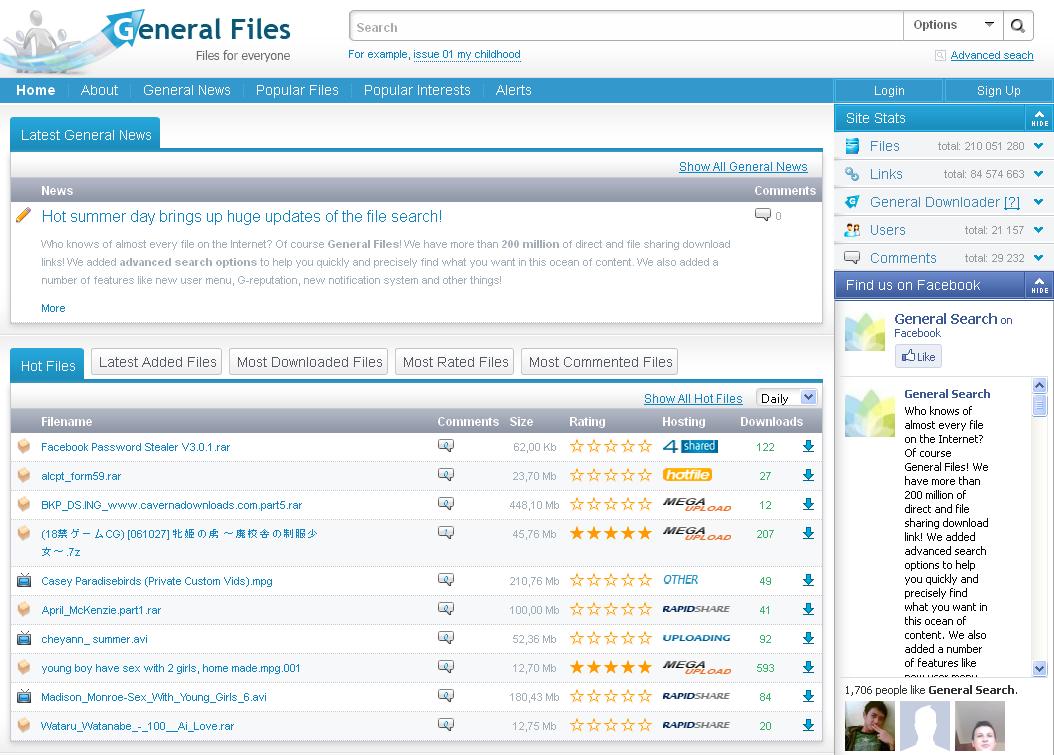Like General Search on Facebook
The height and width of the screenshot is (755, 1054).
[918, 356]
